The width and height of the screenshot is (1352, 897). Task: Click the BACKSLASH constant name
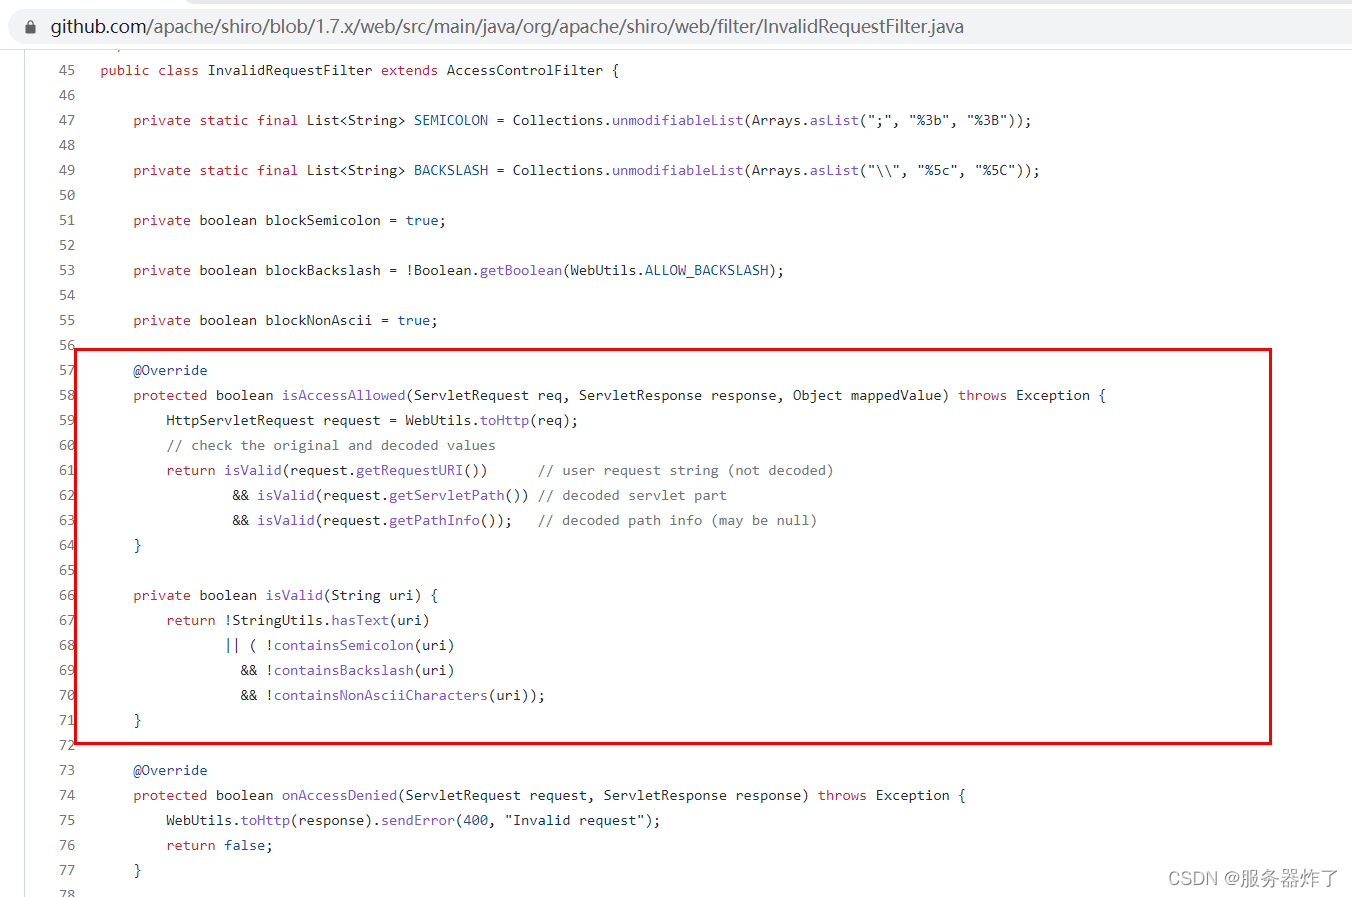(x=451, y=170)
